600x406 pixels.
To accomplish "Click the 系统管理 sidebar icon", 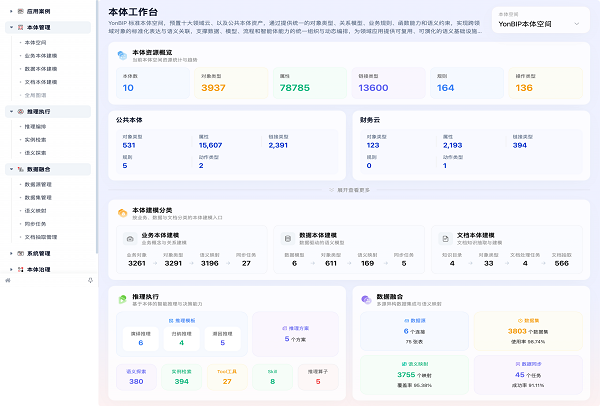I will click(21, 253).
